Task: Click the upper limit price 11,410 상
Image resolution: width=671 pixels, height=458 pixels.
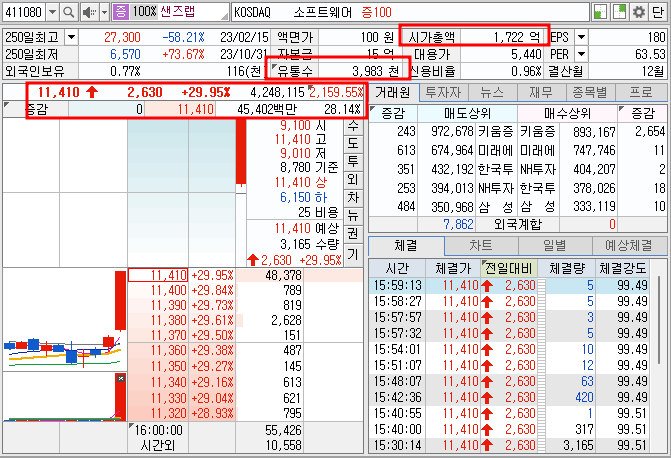Action: click(x=301, y=182)
